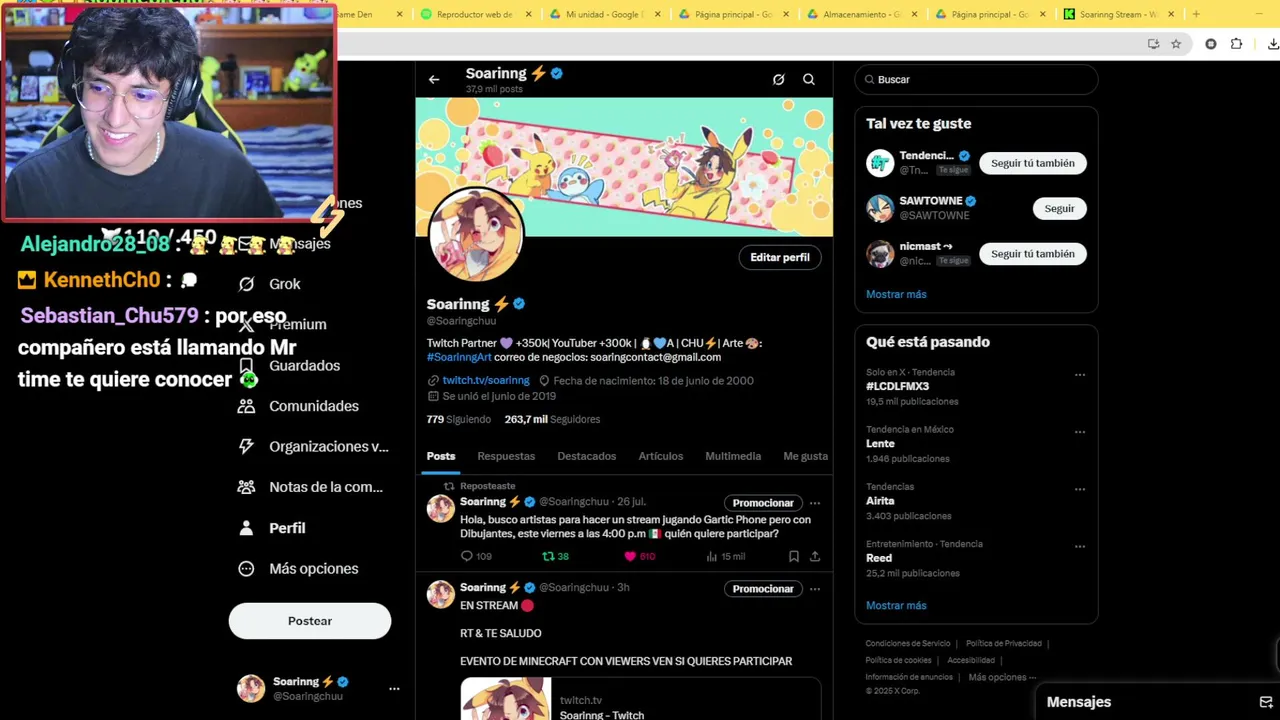Viewport: 1280px width, 720px height.
Task: Switch to the Me gusta tab
Action: click(x=806, y=456)
